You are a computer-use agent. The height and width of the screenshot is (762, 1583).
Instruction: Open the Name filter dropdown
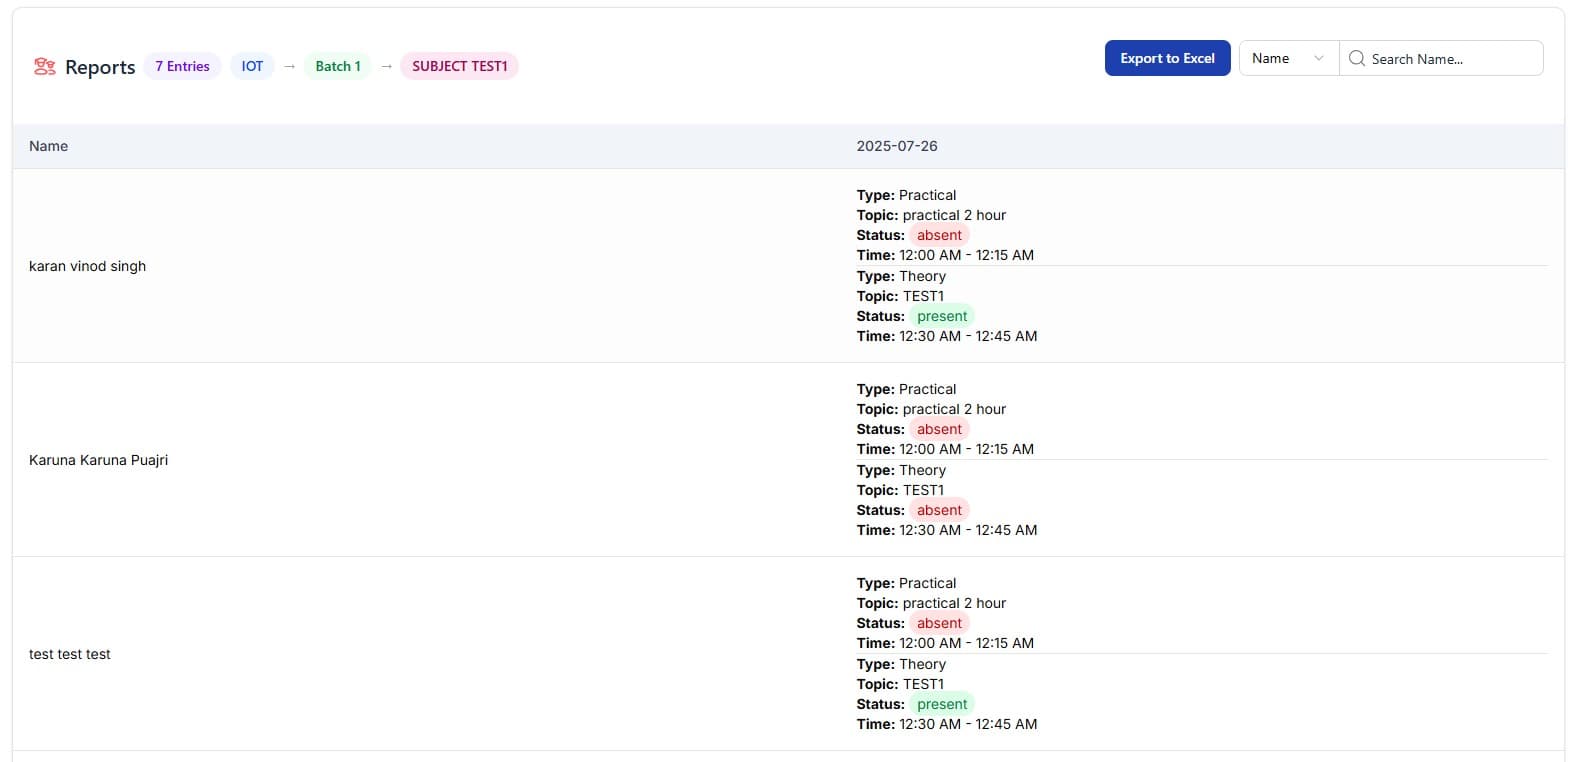(x=1288, y=59)
